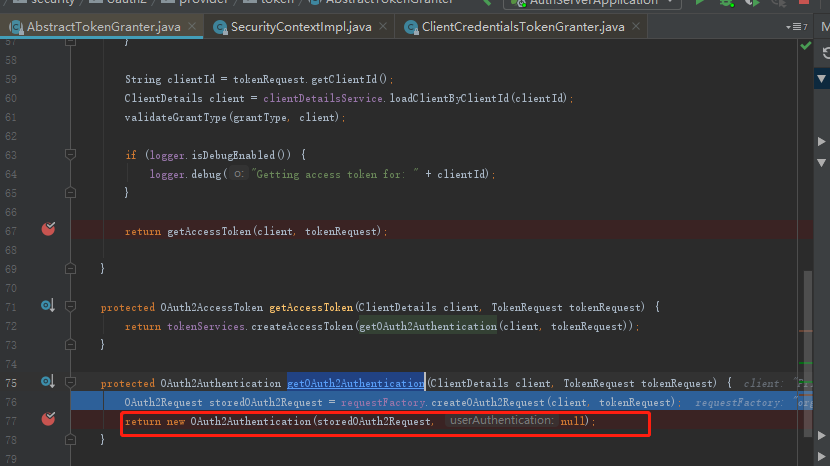Click 'return getAccessToken' statement on line 67

pyautogui.click(x=256, y=231)
